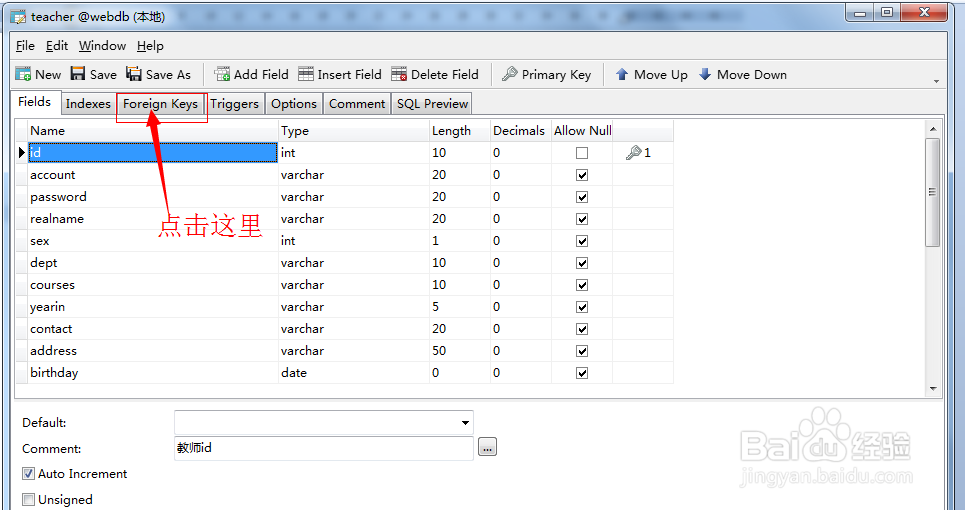Uncheck Allow Null for yearin field
This screenshot has width=965, height=510.
582,307
